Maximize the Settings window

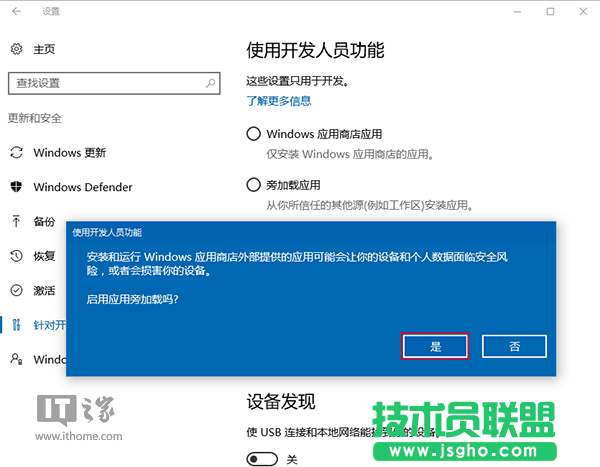point(550,12)
